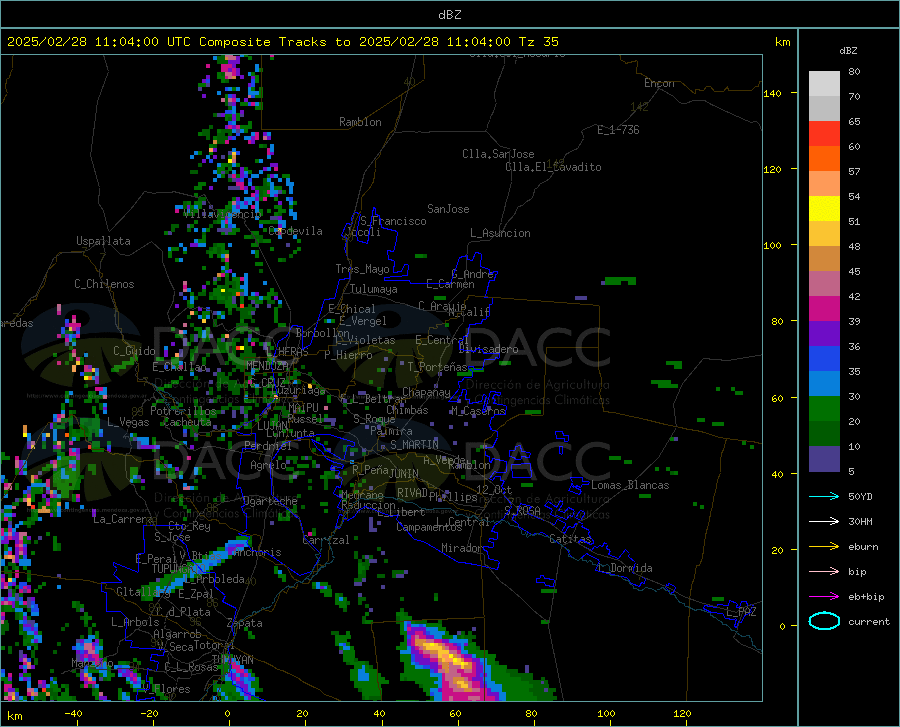
Task: Click the L_Dormida label on map
Action: (626, 569)
